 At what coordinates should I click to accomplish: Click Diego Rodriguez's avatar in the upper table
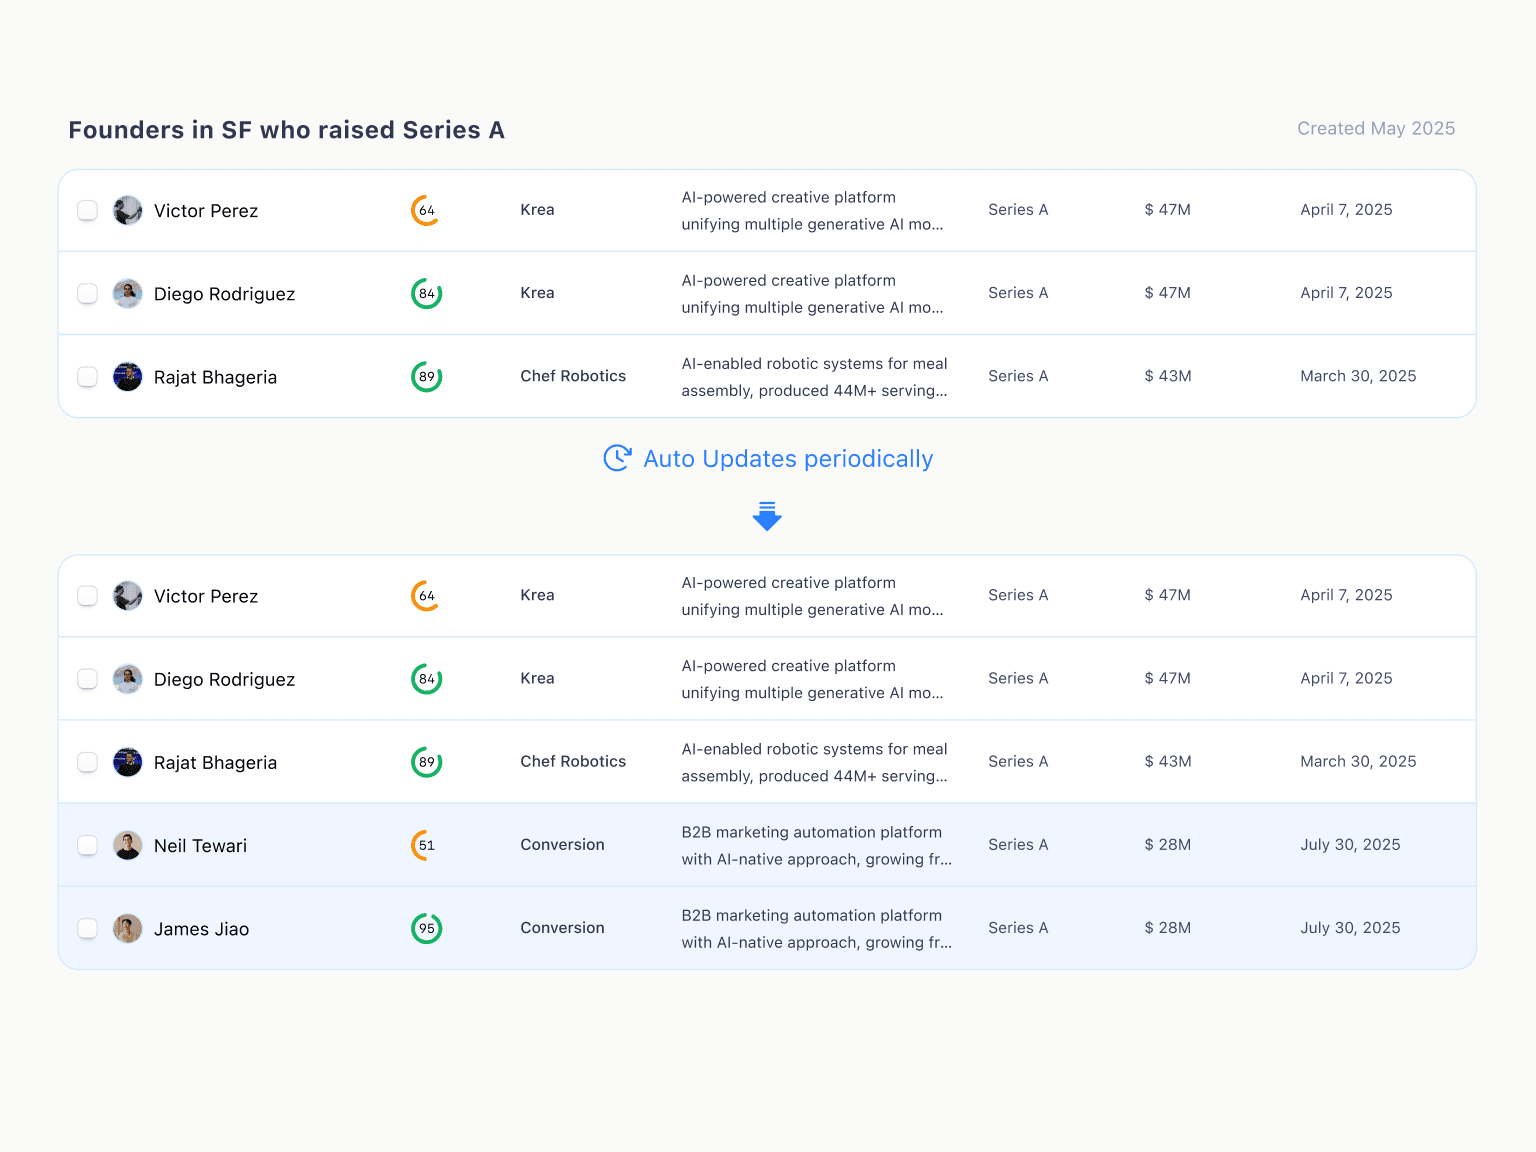(x=127, y=293)
